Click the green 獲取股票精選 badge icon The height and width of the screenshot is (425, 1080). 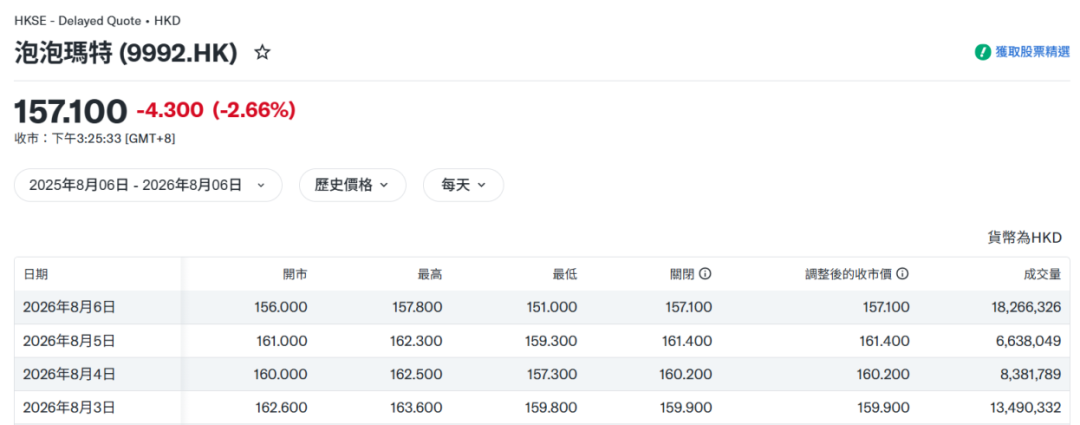[982, 52]
